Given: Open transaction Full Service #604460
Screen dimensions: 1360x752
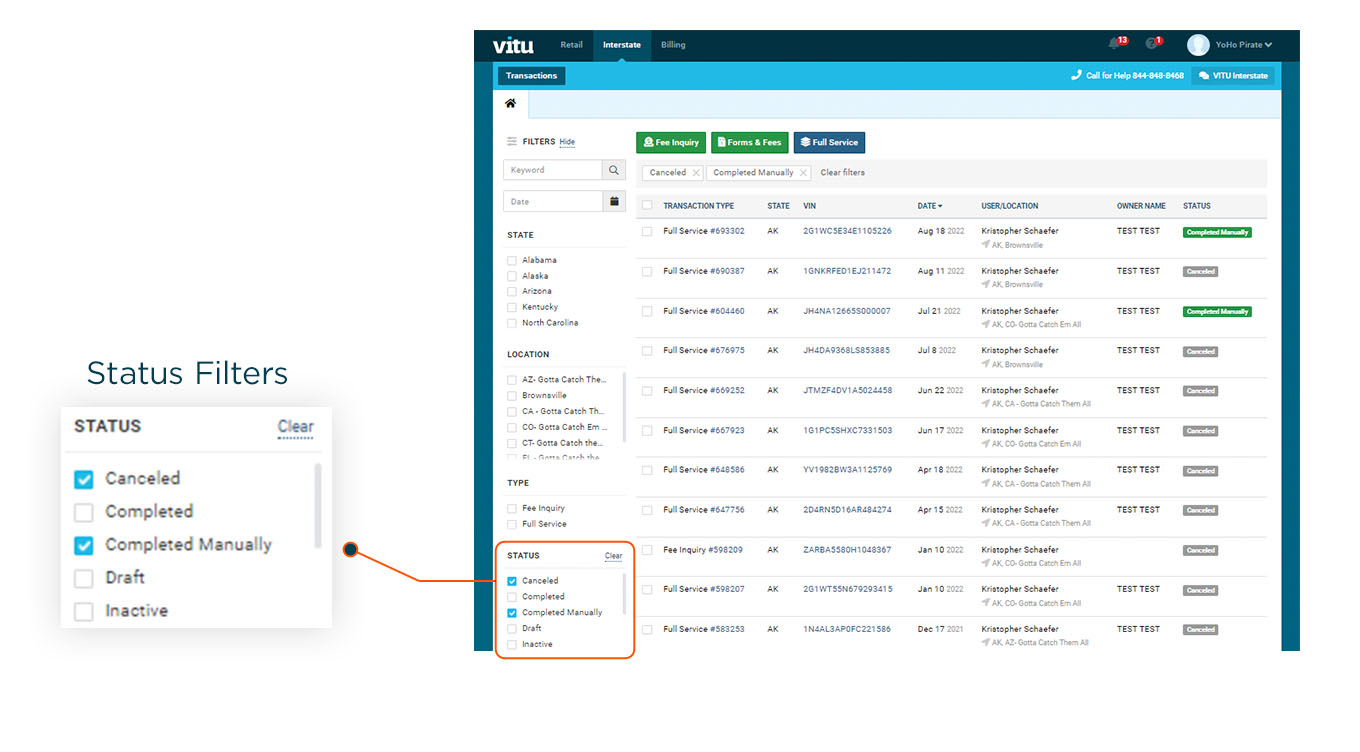Looking at the screenshot, I should pyautogui.click(x=704, y=311).
